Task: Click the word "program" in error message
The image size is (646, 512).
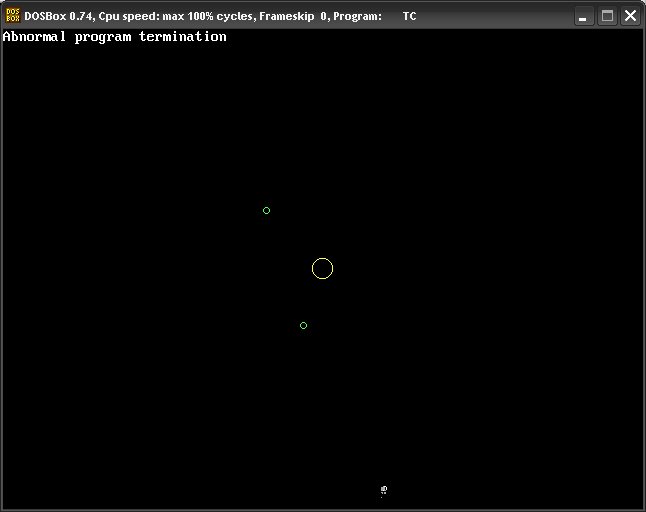Action: (103, 37)
